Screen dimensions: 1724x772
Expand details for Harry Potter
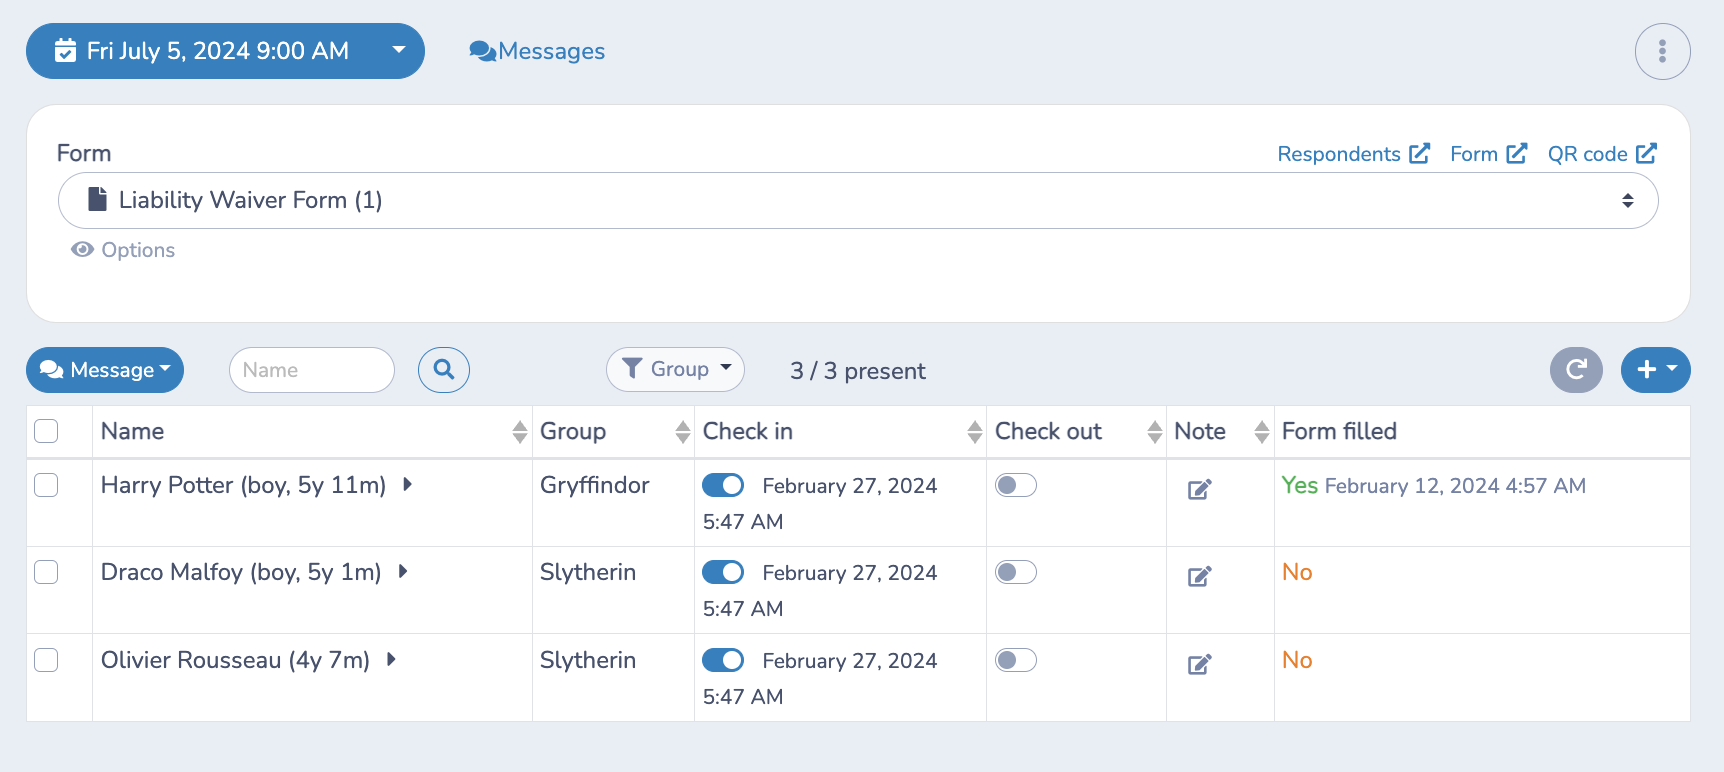point(407,485)
